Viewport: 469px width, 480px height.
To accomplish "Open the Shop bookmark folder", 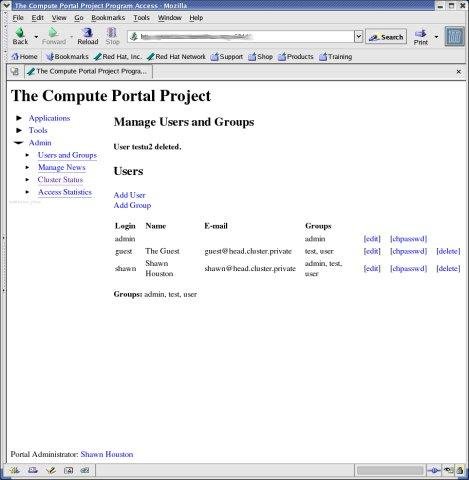I will coord(261,57).
